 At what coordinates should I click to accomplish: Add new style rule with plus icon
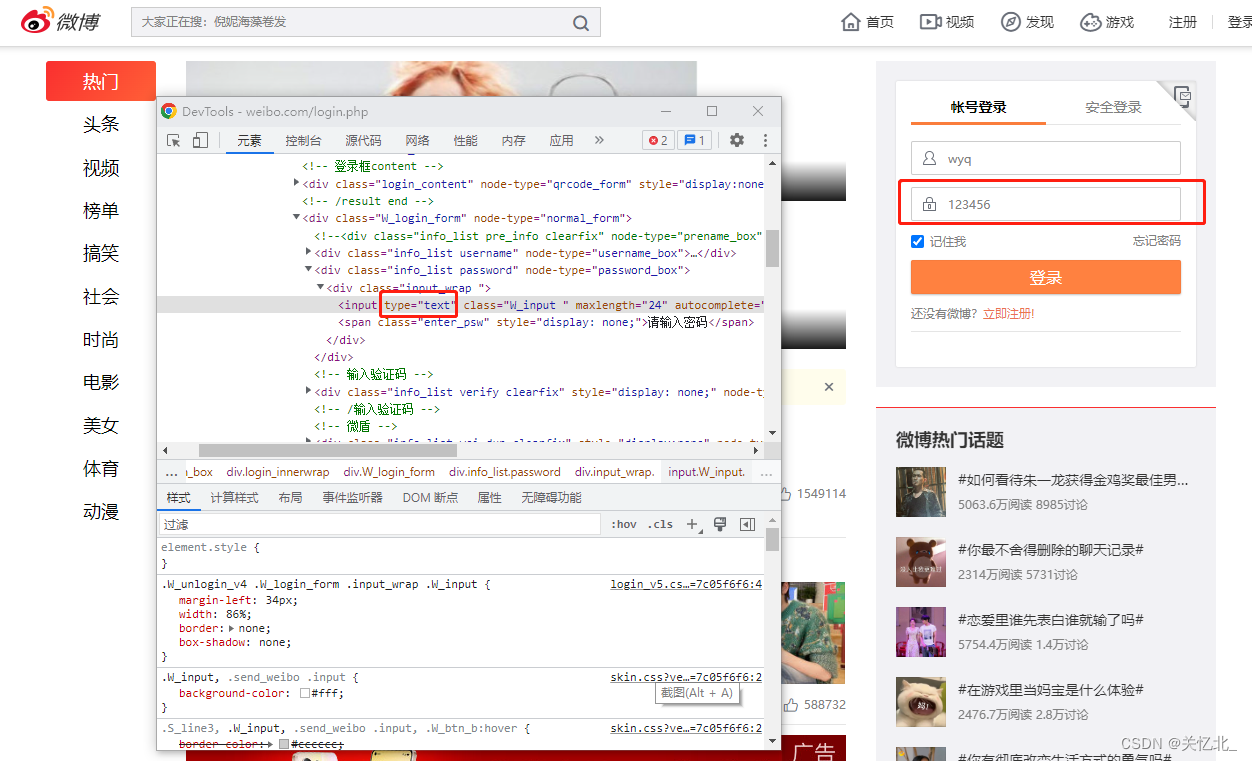tap(692, 524)
